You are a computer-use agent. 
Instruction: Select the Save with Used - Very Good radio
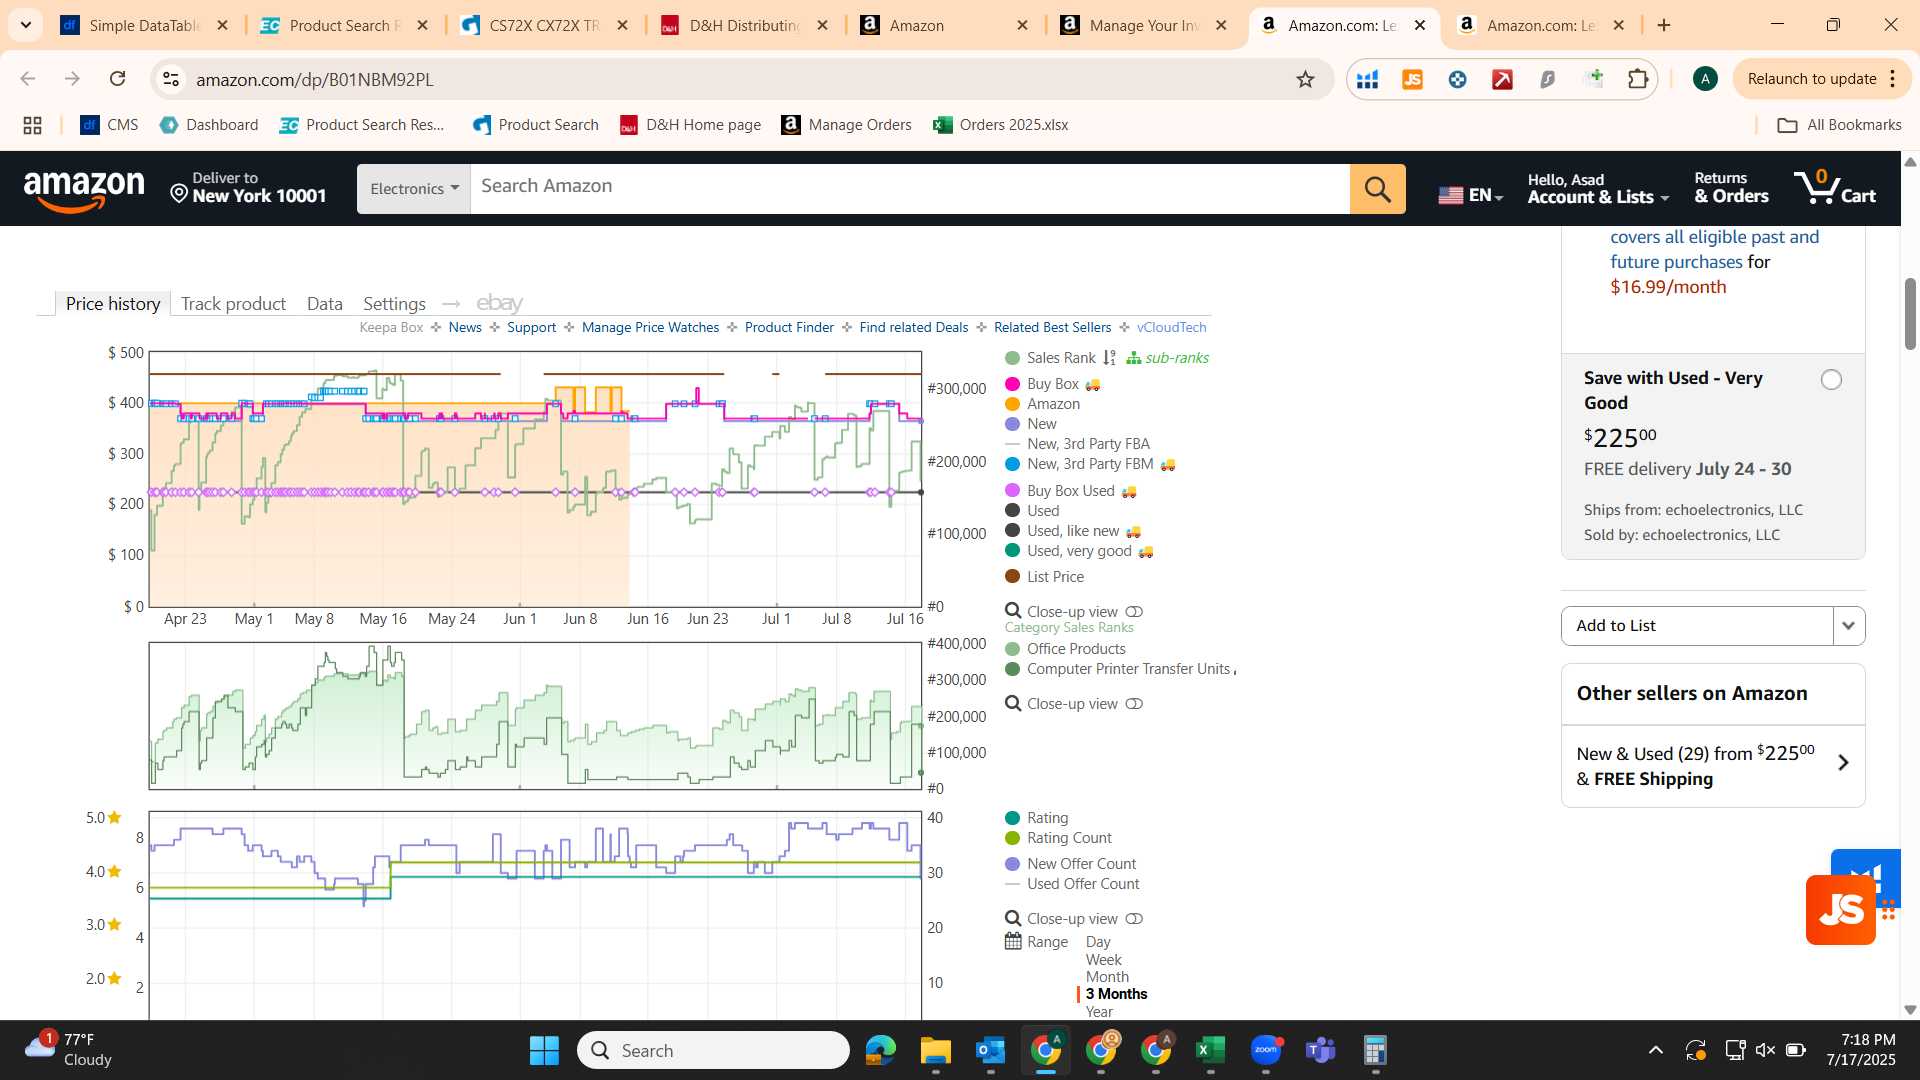pos(1831,379)
